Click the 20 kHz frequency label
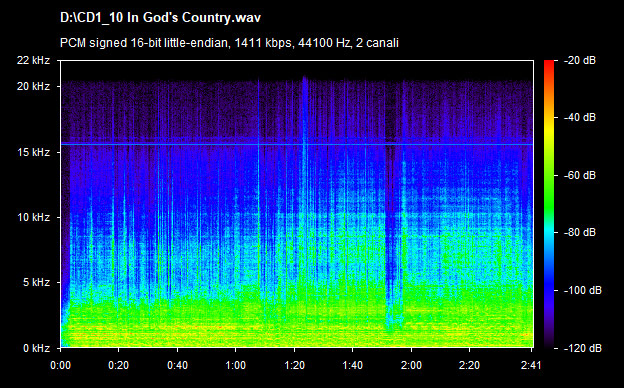 pos(33,86)
